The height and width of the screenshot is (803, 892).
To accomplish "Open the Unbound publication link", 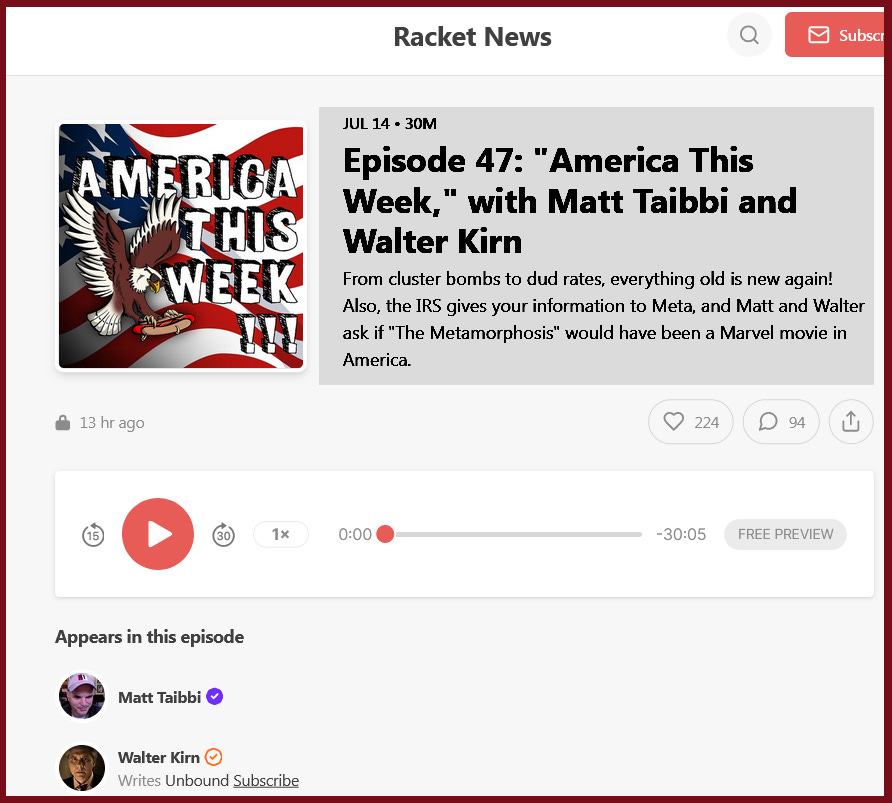I will tap(197, 781).
